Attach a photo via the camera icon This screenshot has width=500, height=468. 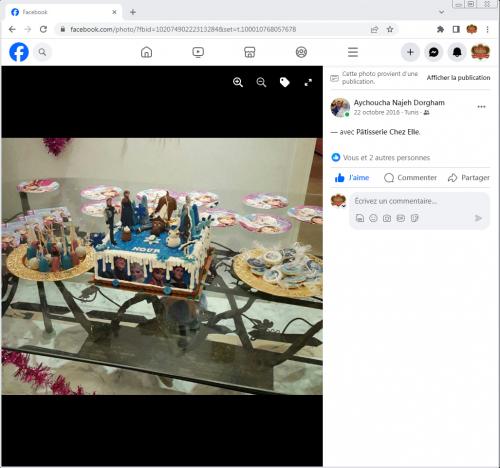(387, 218)
